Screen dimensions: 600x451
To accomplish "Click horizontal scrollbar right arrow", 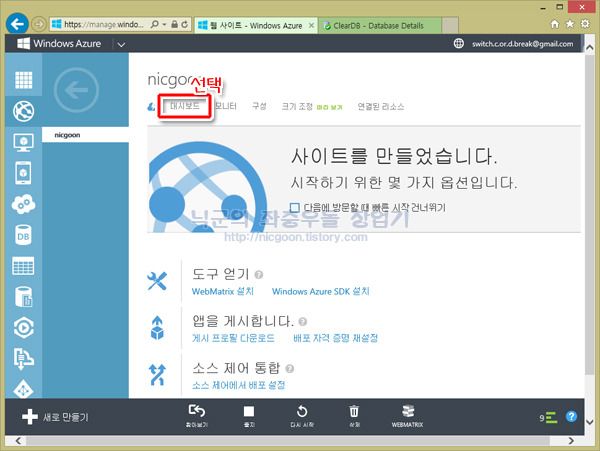I will coord(571,441).
